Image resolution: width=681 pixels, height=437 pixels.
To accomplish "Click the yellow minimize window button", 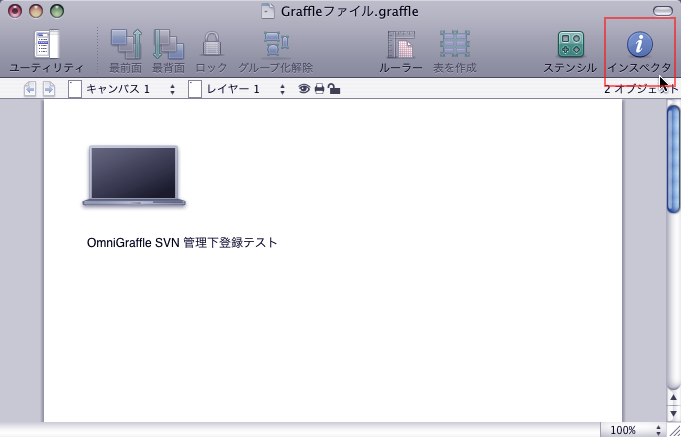I will click(36, 11).
